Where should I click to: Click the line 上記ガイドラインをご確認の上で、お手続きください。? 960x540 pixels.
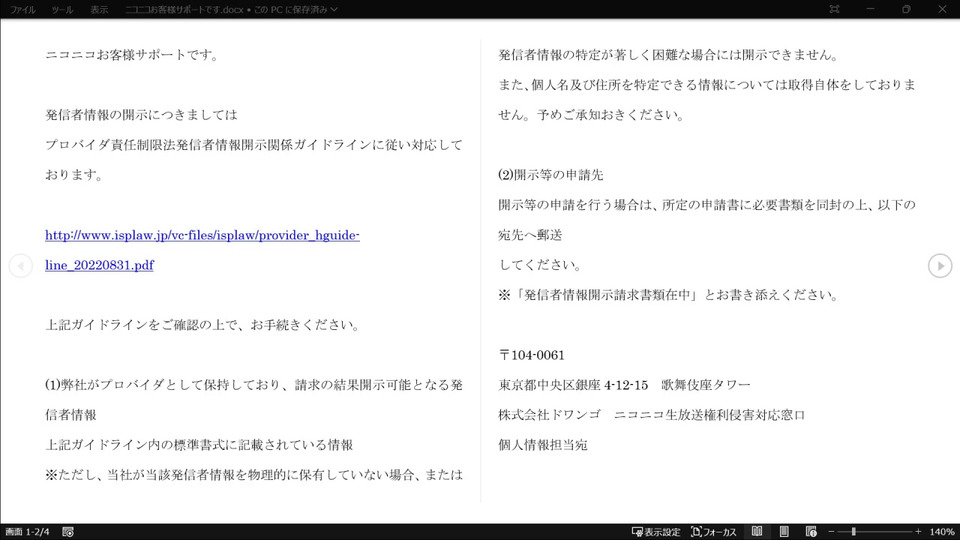[x=203, y=325]
